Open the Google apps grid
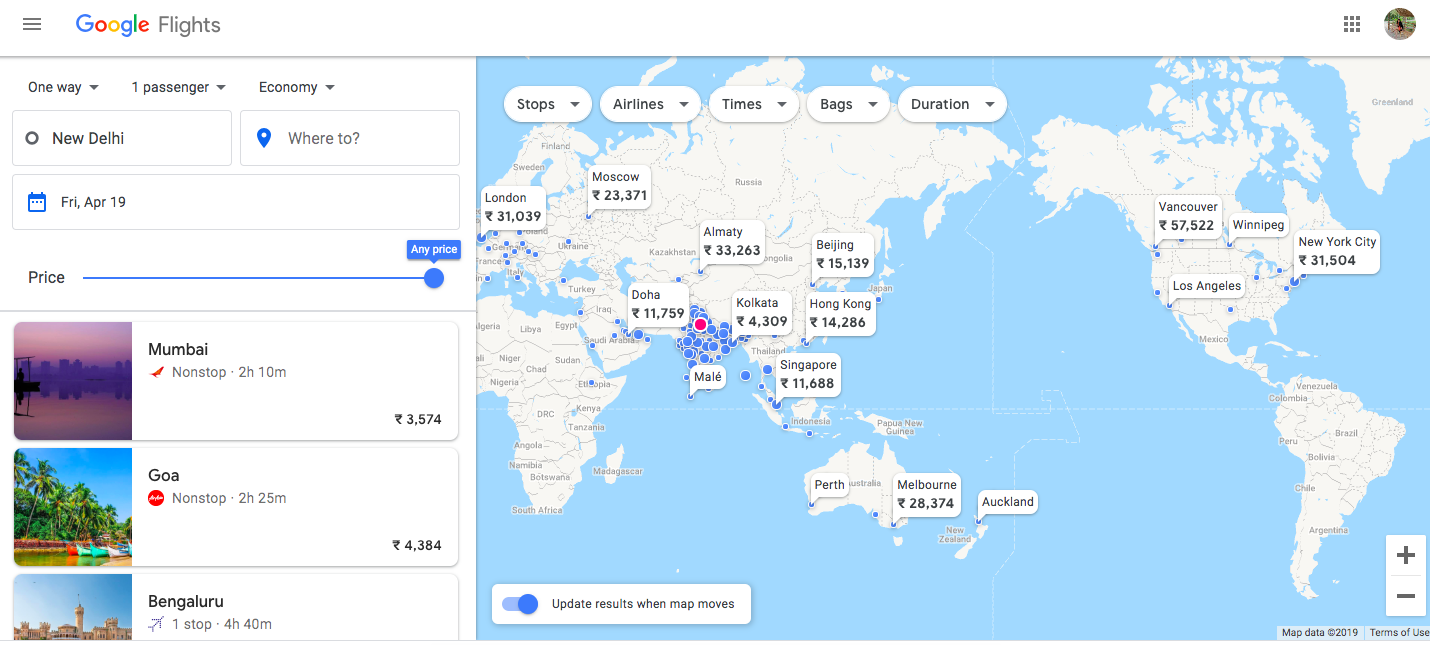Viewport: 1430px width, 645px height. click(x=1352, y=24)
